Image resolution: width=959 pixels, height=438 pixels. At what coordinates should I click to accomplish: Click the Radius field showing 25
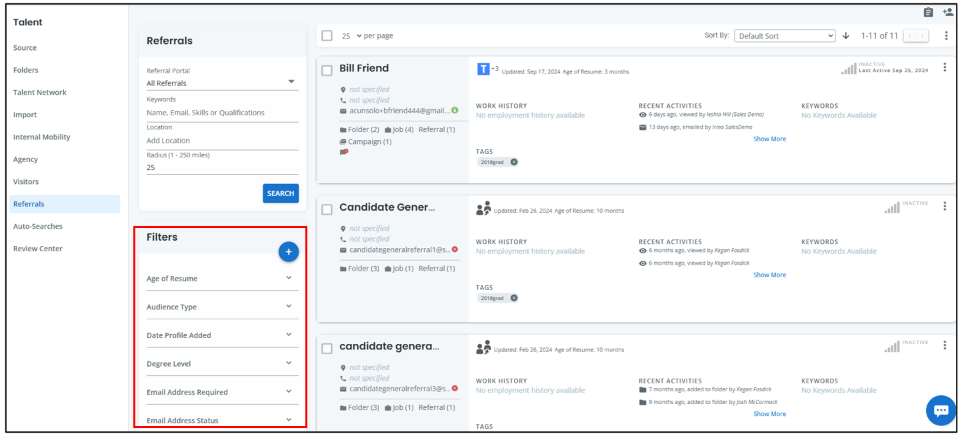223,167
